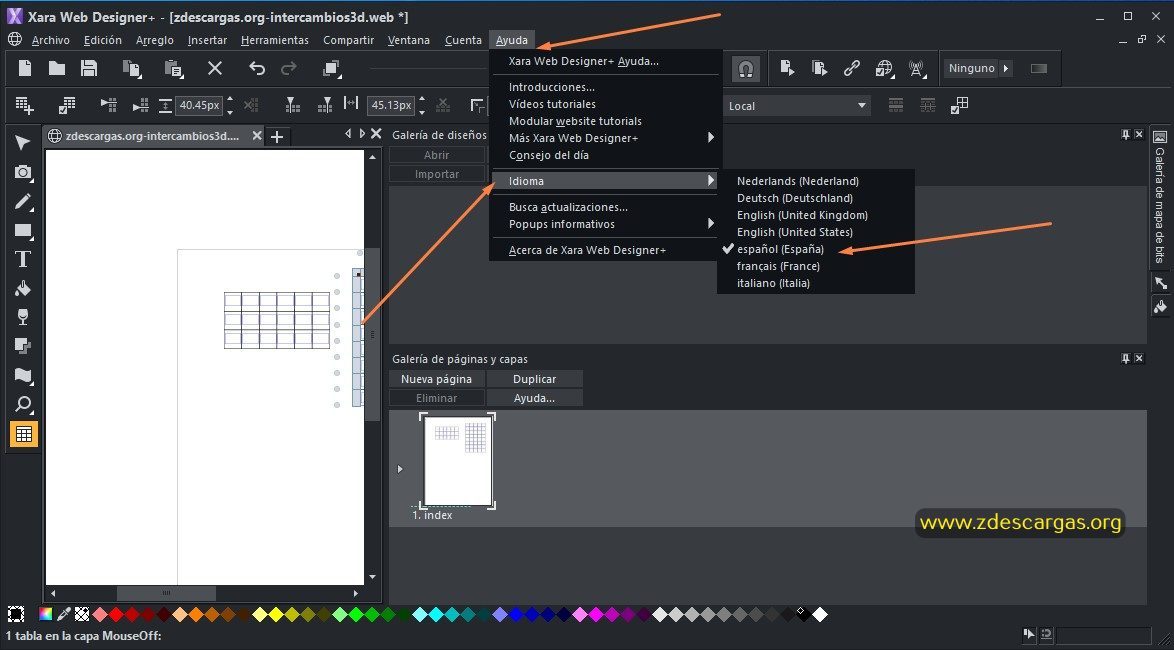Click the link chain icon
This screenshot has height=650, width=1174.
[x=852, y=68]
